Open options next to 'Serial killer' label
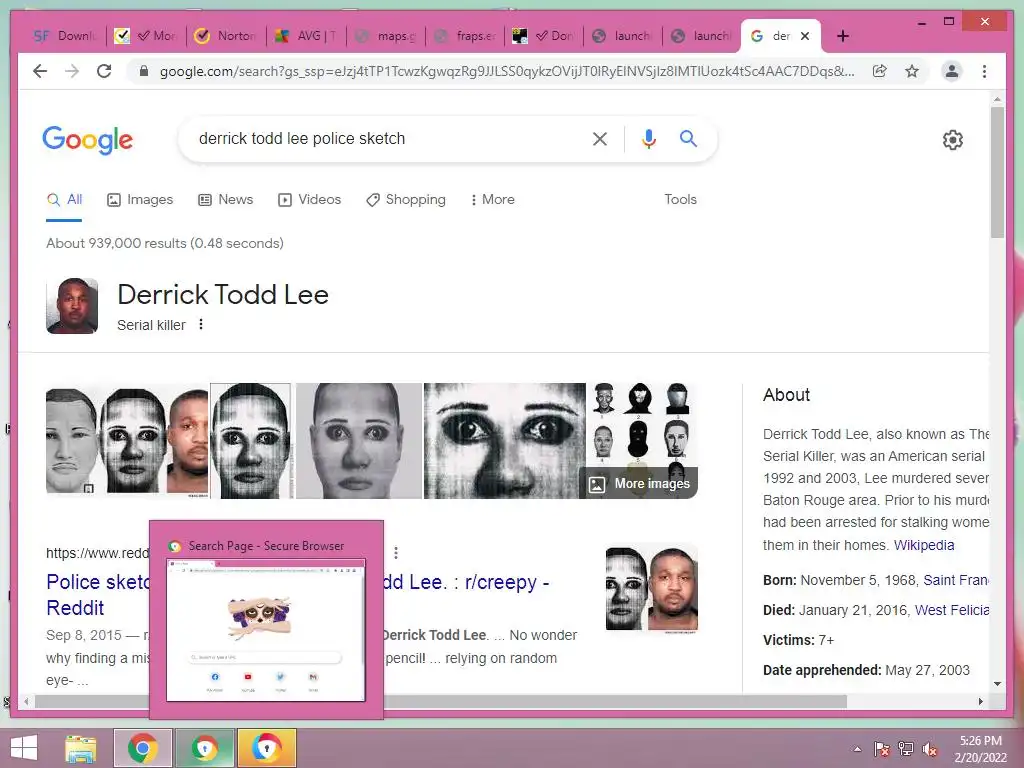The width and height of the screenshot is (1024, 768). (x=201, y=325)
